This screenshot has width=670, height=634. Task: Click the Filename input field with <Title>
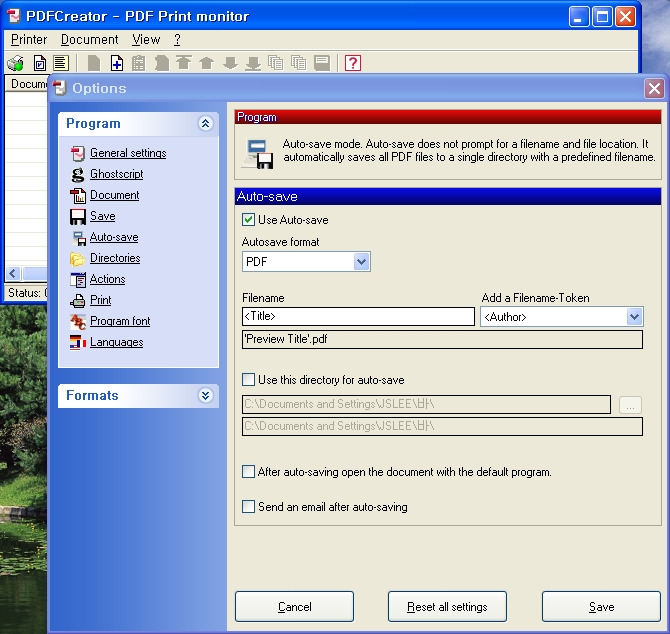[358, 317]
